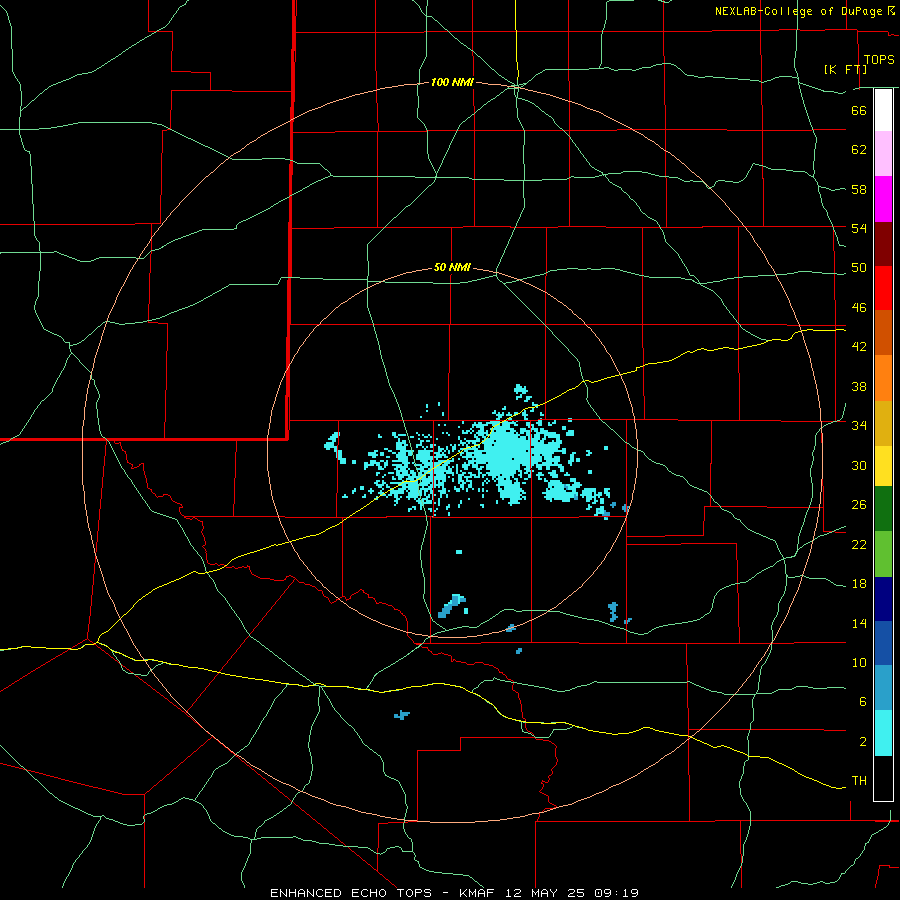Click the "14" scale value
This screenshot has height=900, width=900.
(x=859, y=623)
